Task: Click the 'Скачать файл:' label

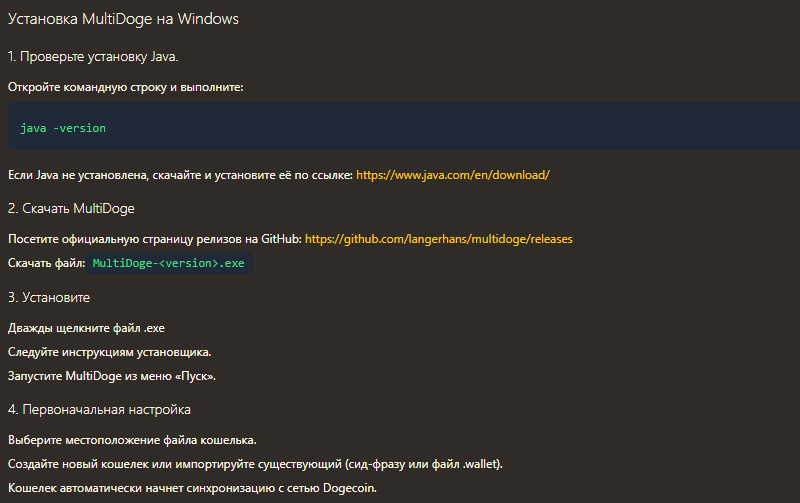Action: click(46, 263)
